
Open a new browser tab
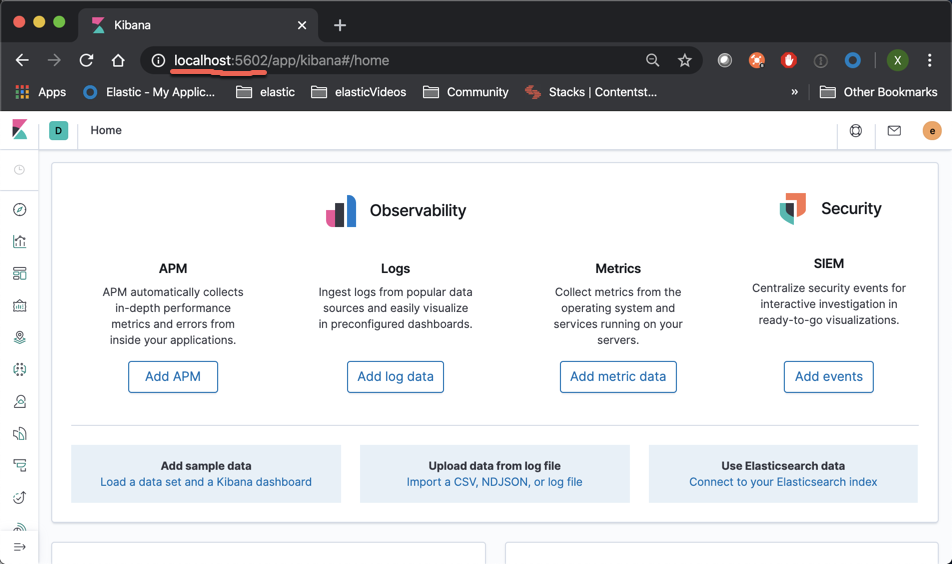pyautogui.click(x=340, y=25)
